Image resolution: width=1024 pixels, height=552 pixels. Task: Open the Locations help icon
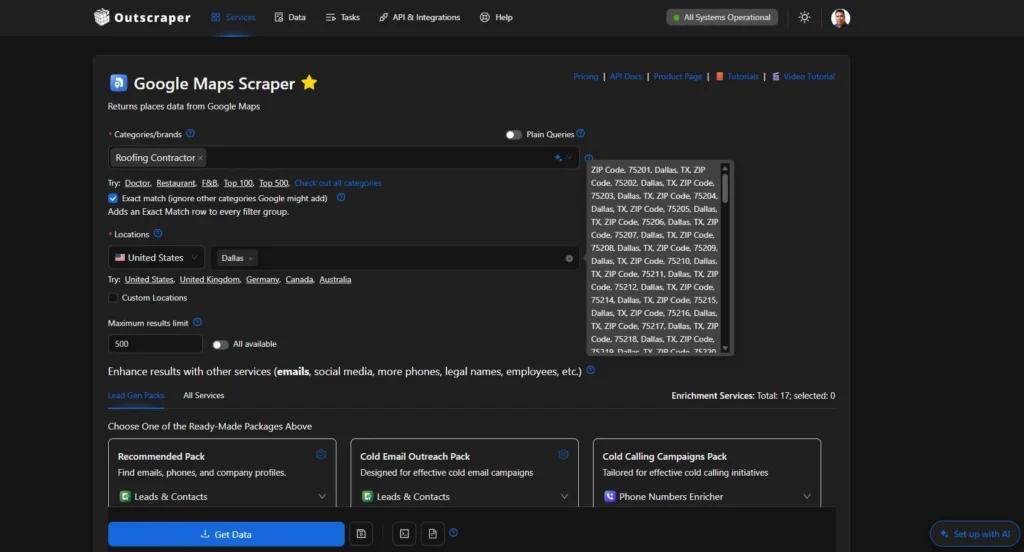pyautogui.click(x=157, y=233)
